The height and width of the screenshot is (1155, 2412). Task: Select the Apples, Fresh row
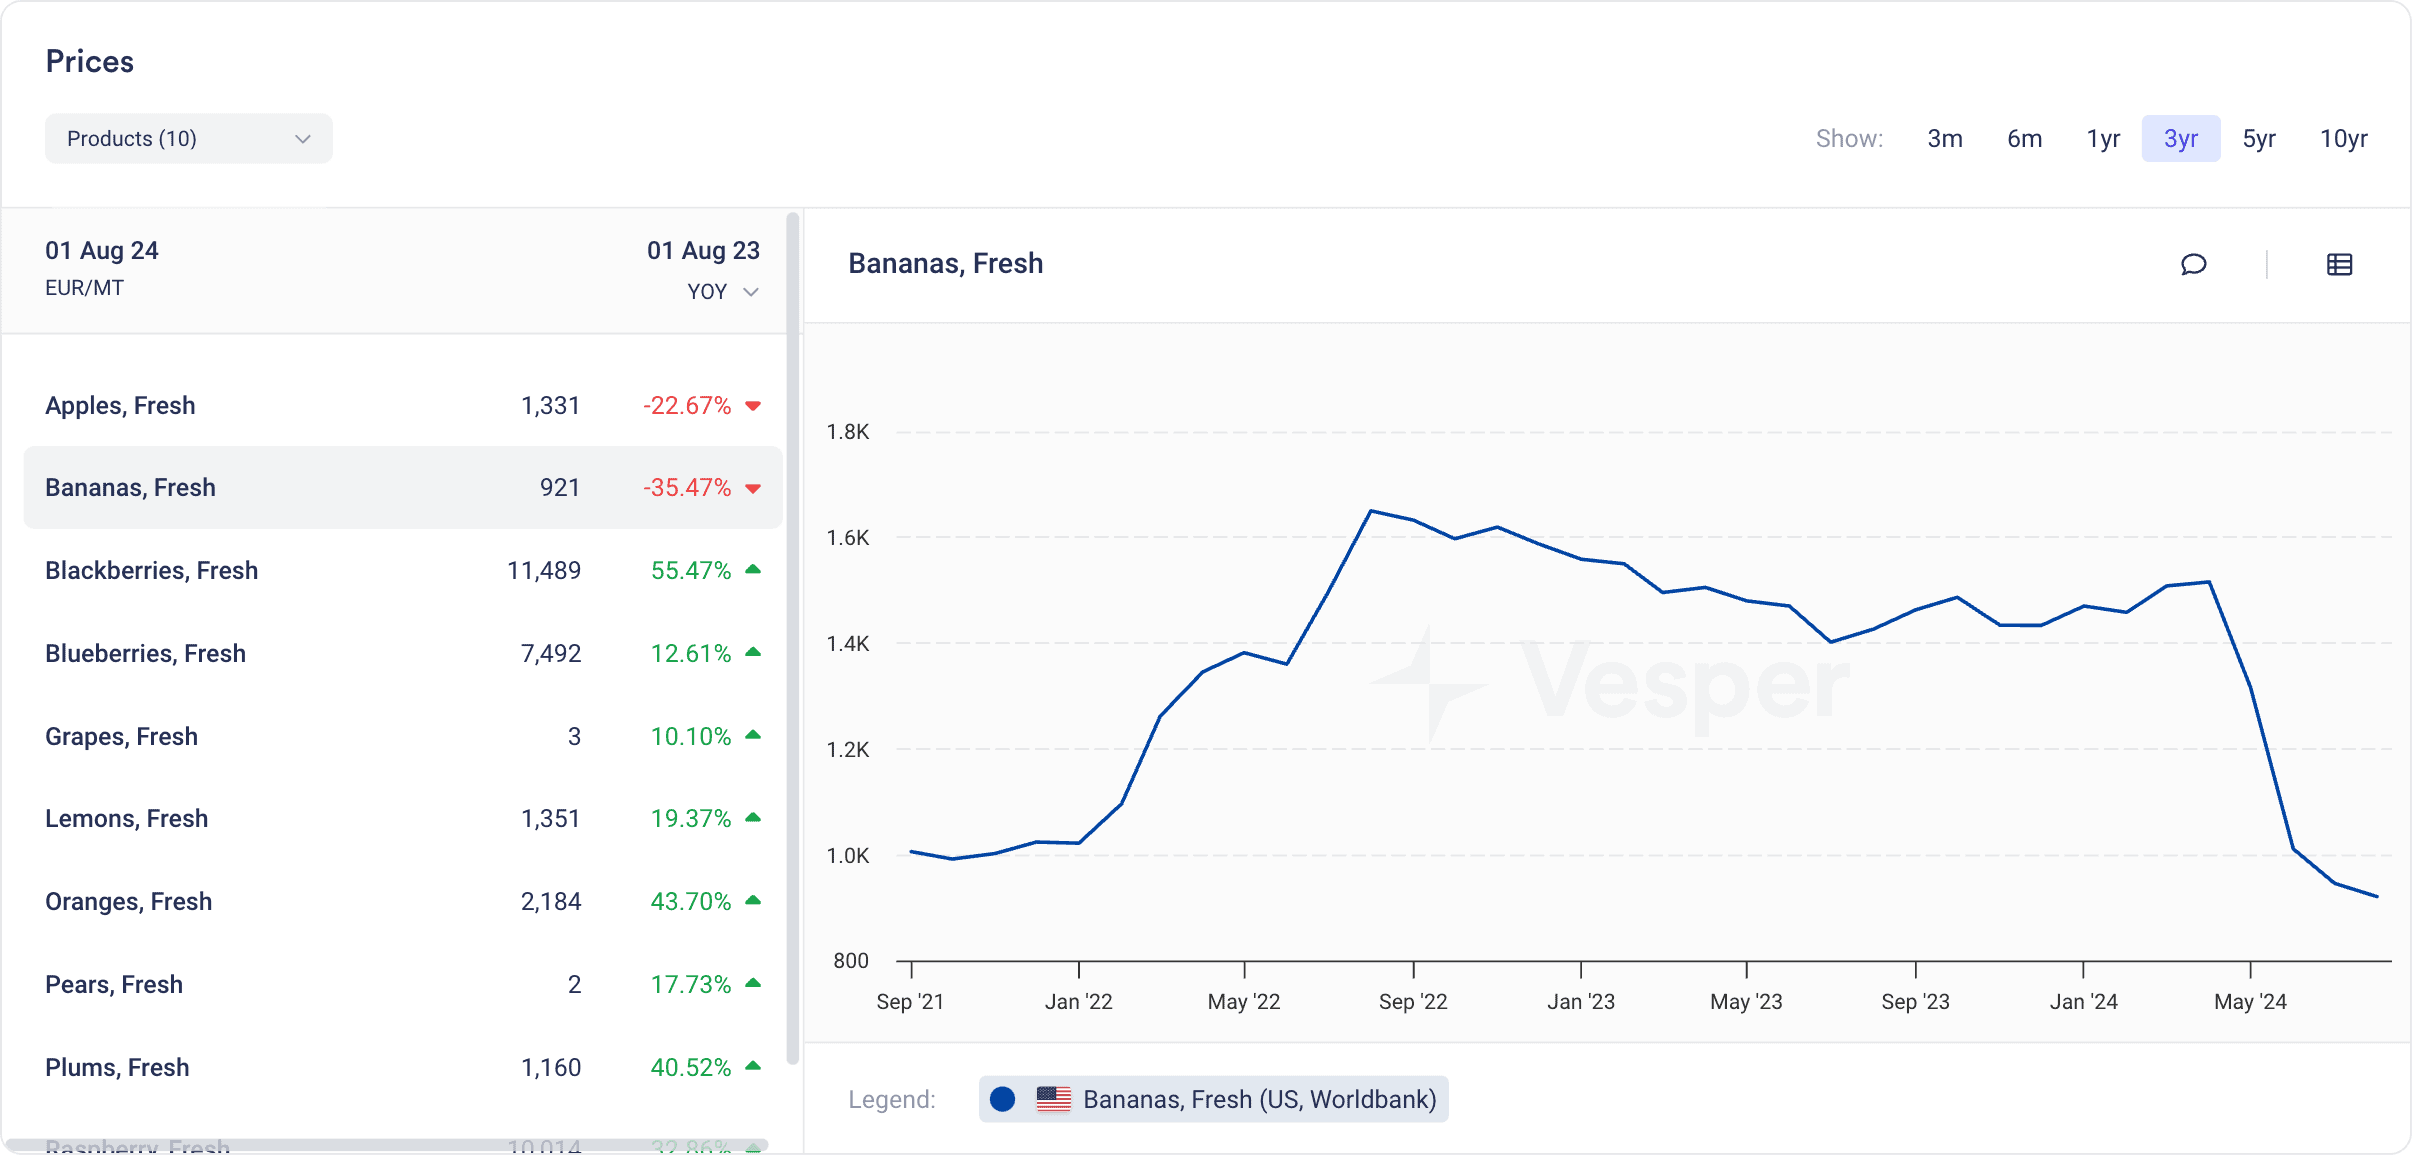coord(403,405)
